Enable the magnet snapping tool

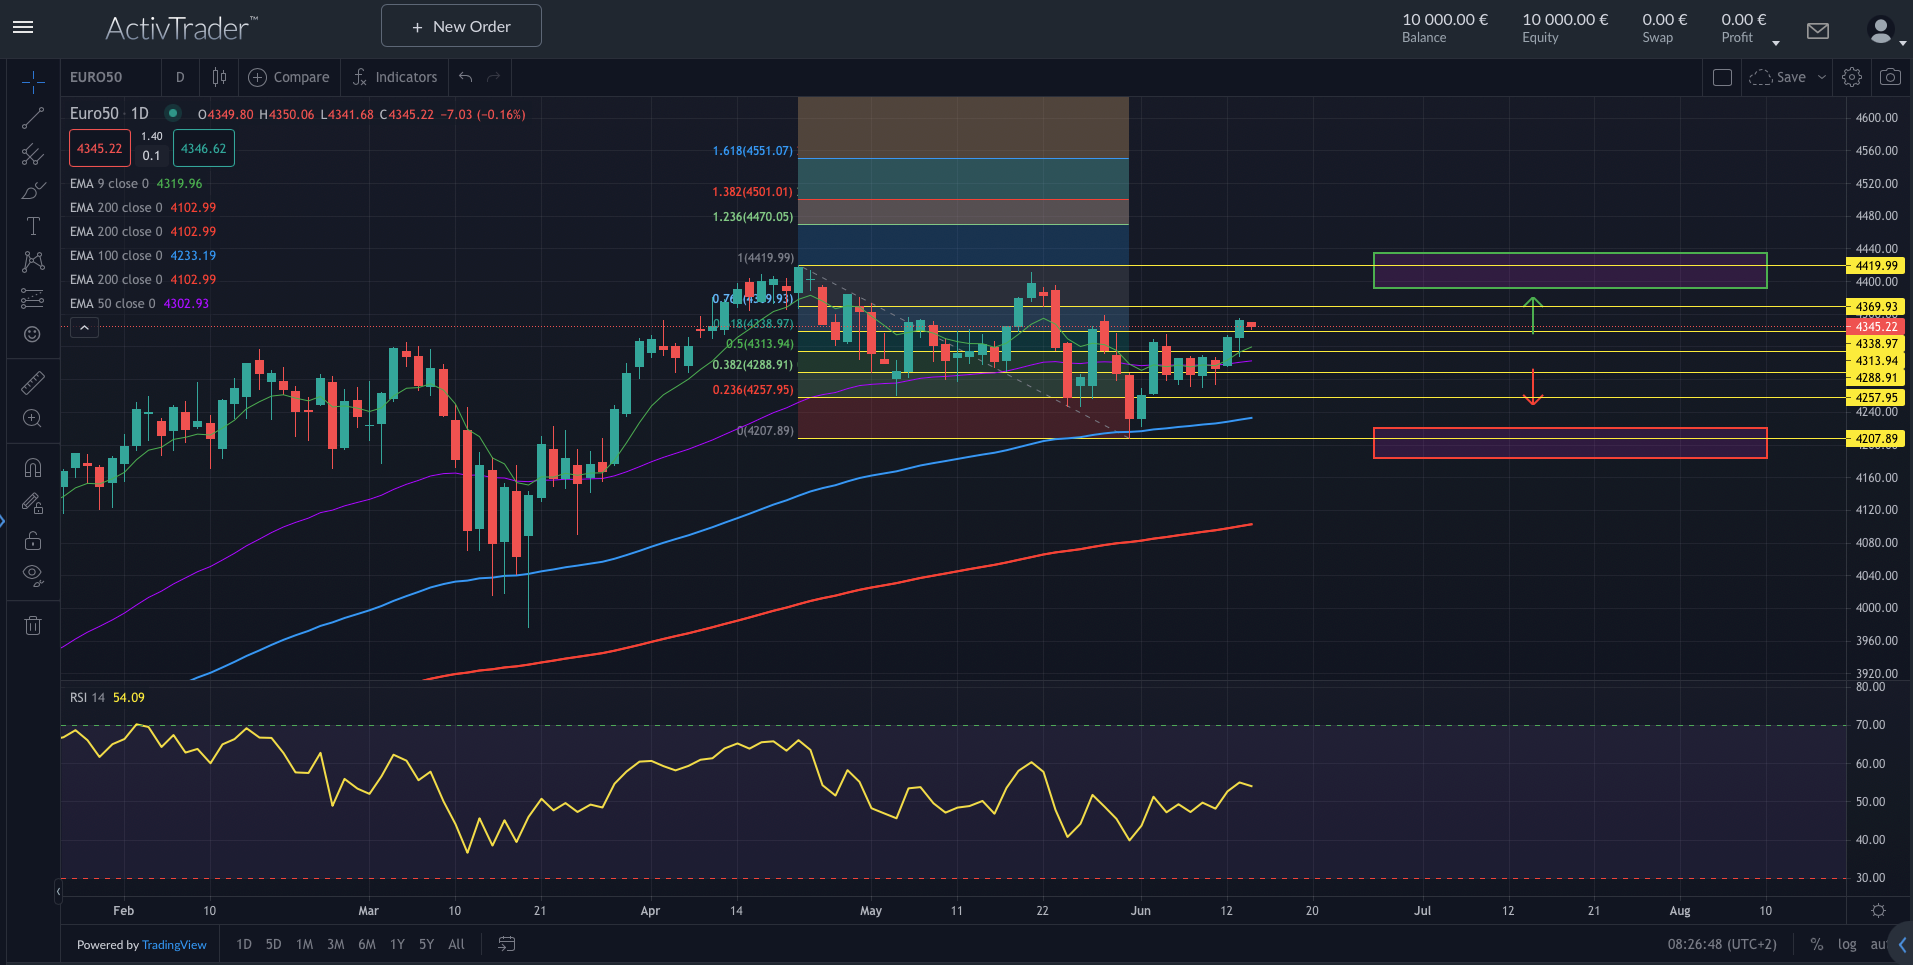33,467
